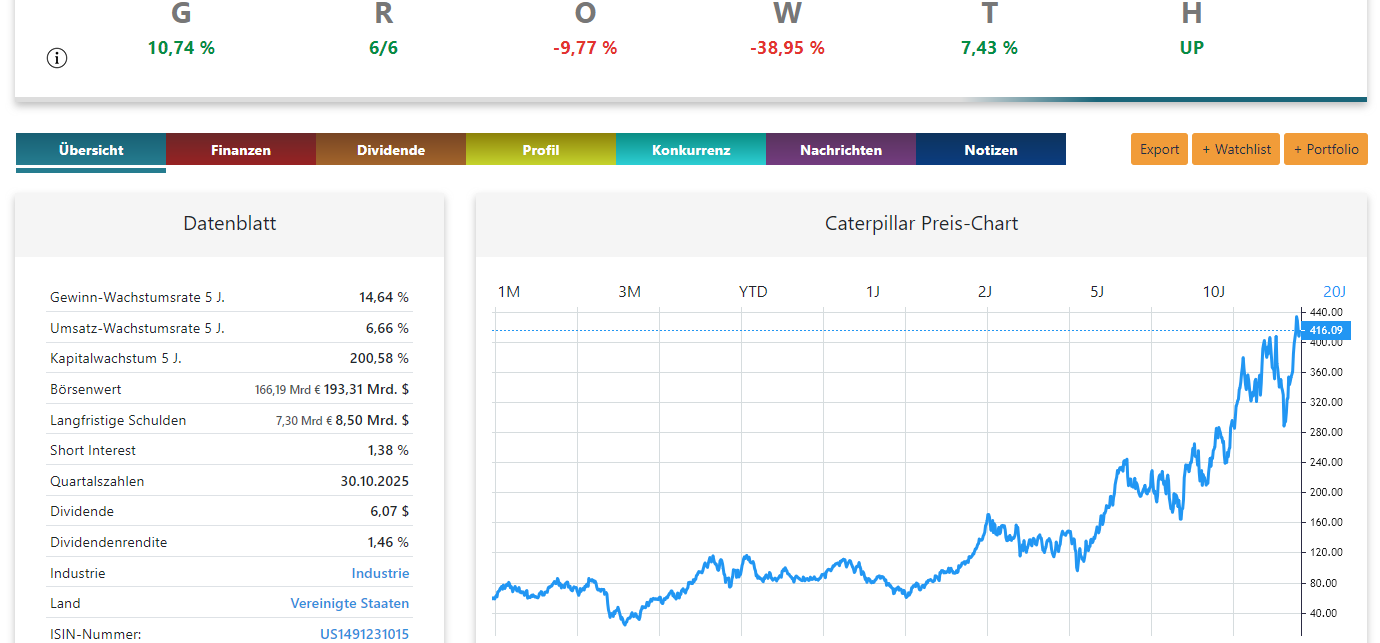1380x643 pixels.
Task: Set chart range to 3M
Action: [629, 292]
